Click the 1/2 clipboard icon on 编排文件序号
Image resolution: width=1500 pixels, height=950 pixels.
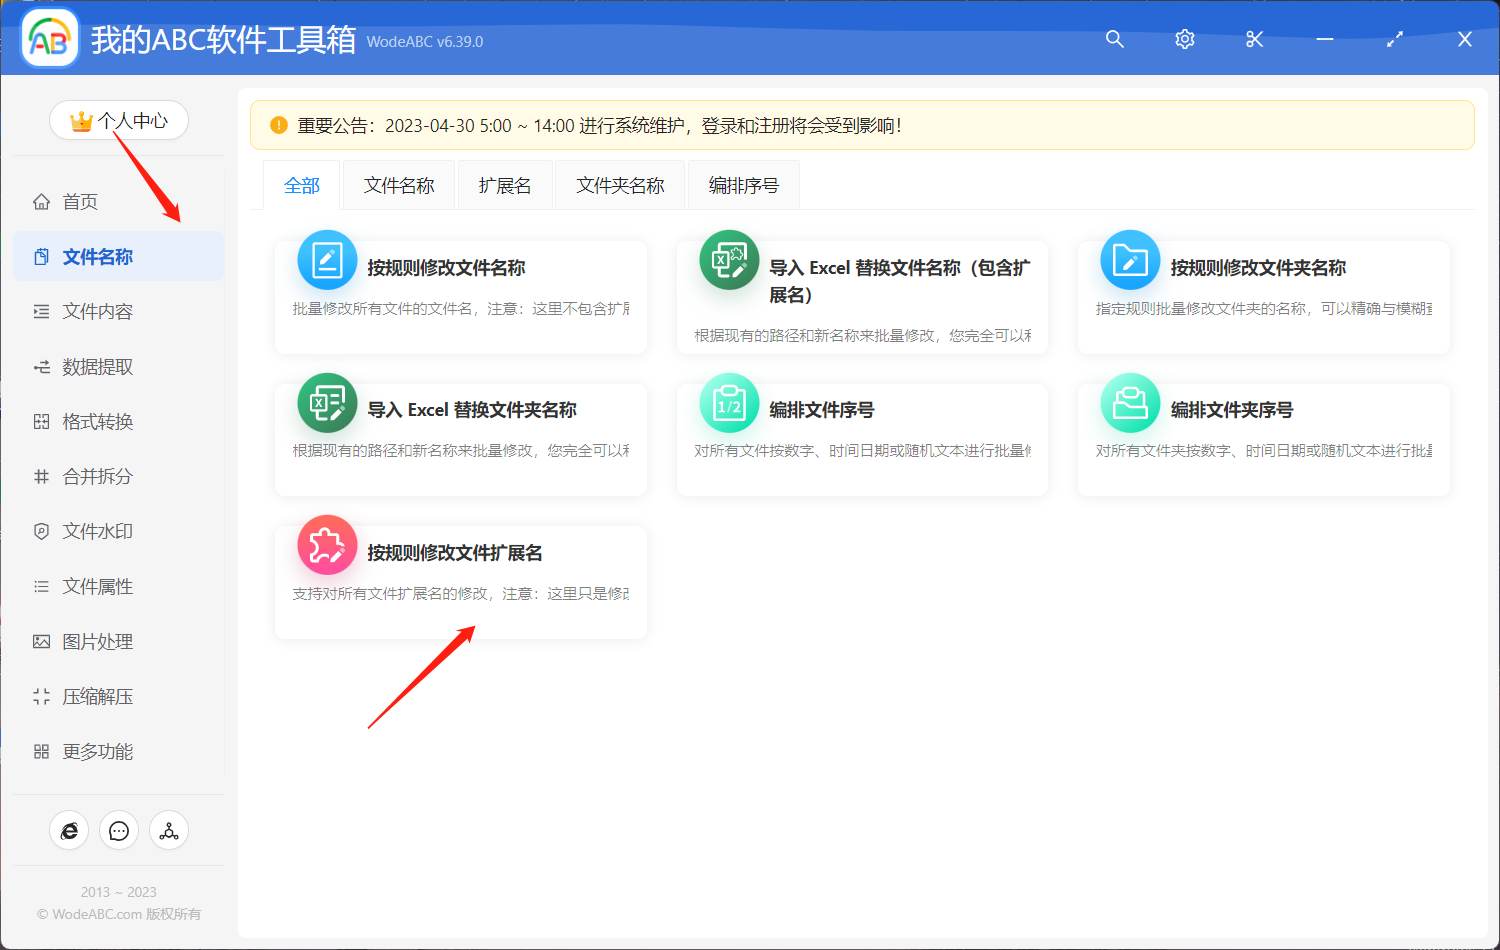729,402
